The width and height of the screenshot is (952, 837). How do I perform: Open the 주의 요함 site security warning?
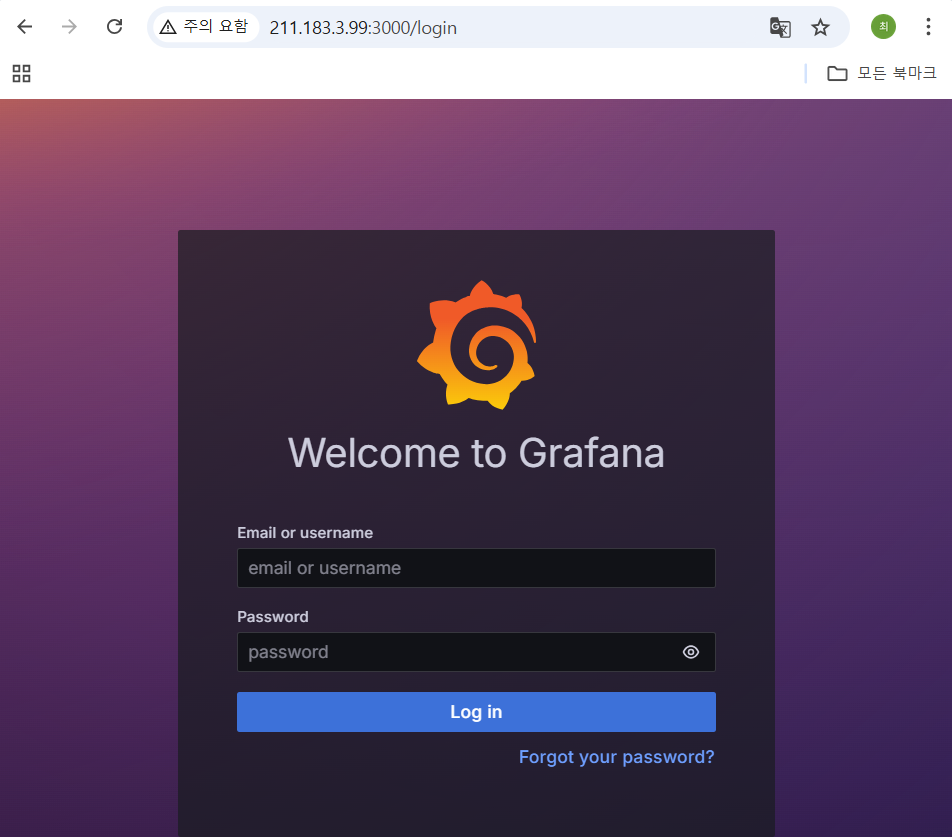pyautogui.click(x=205, y=27)
